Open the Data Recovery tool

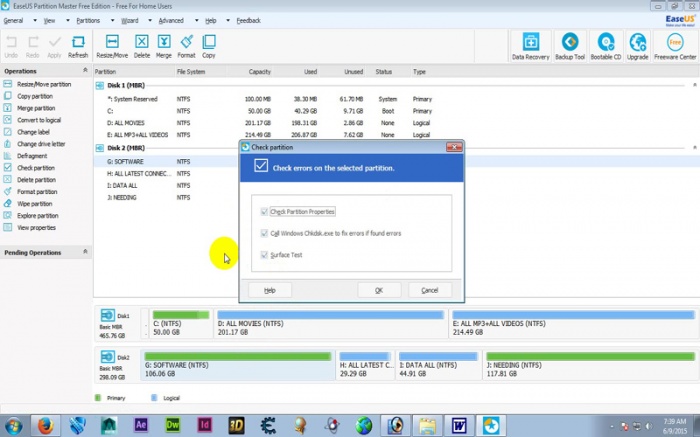531,45
